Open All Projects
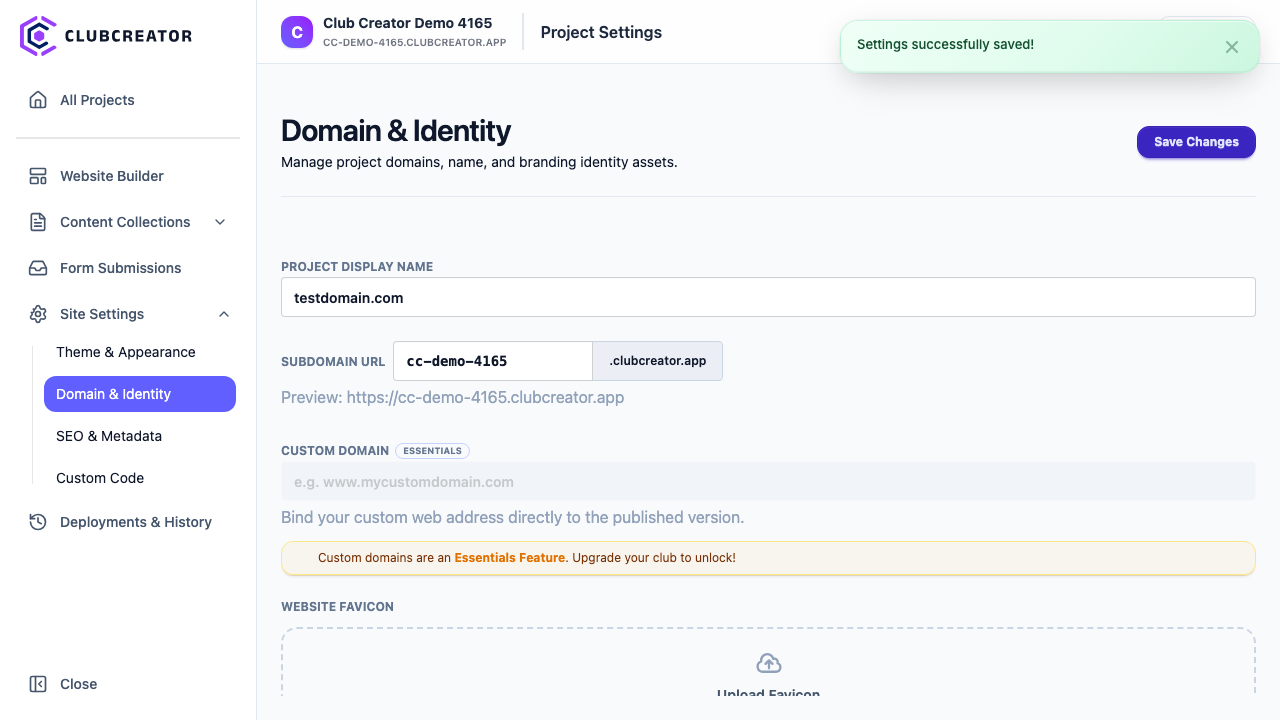This screenshot has height=720, width=1280. [x=128, y=100]
